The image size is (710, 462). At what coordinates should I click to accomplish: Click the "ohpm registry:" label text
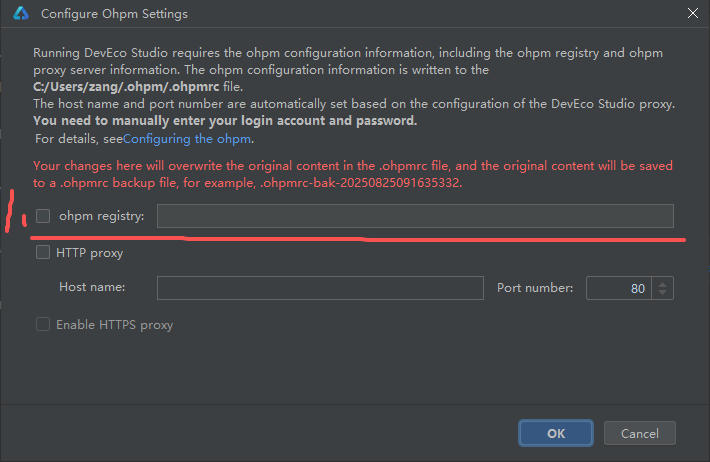(x=101, y=216)
